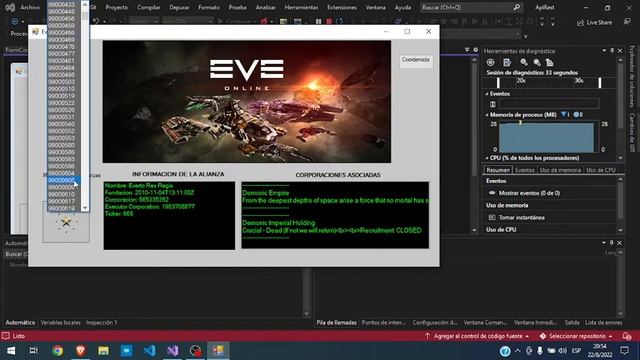Click diagnostic tools export/output icon
Viewport: 640px width, 360px height.
click(x=507, y=62)
